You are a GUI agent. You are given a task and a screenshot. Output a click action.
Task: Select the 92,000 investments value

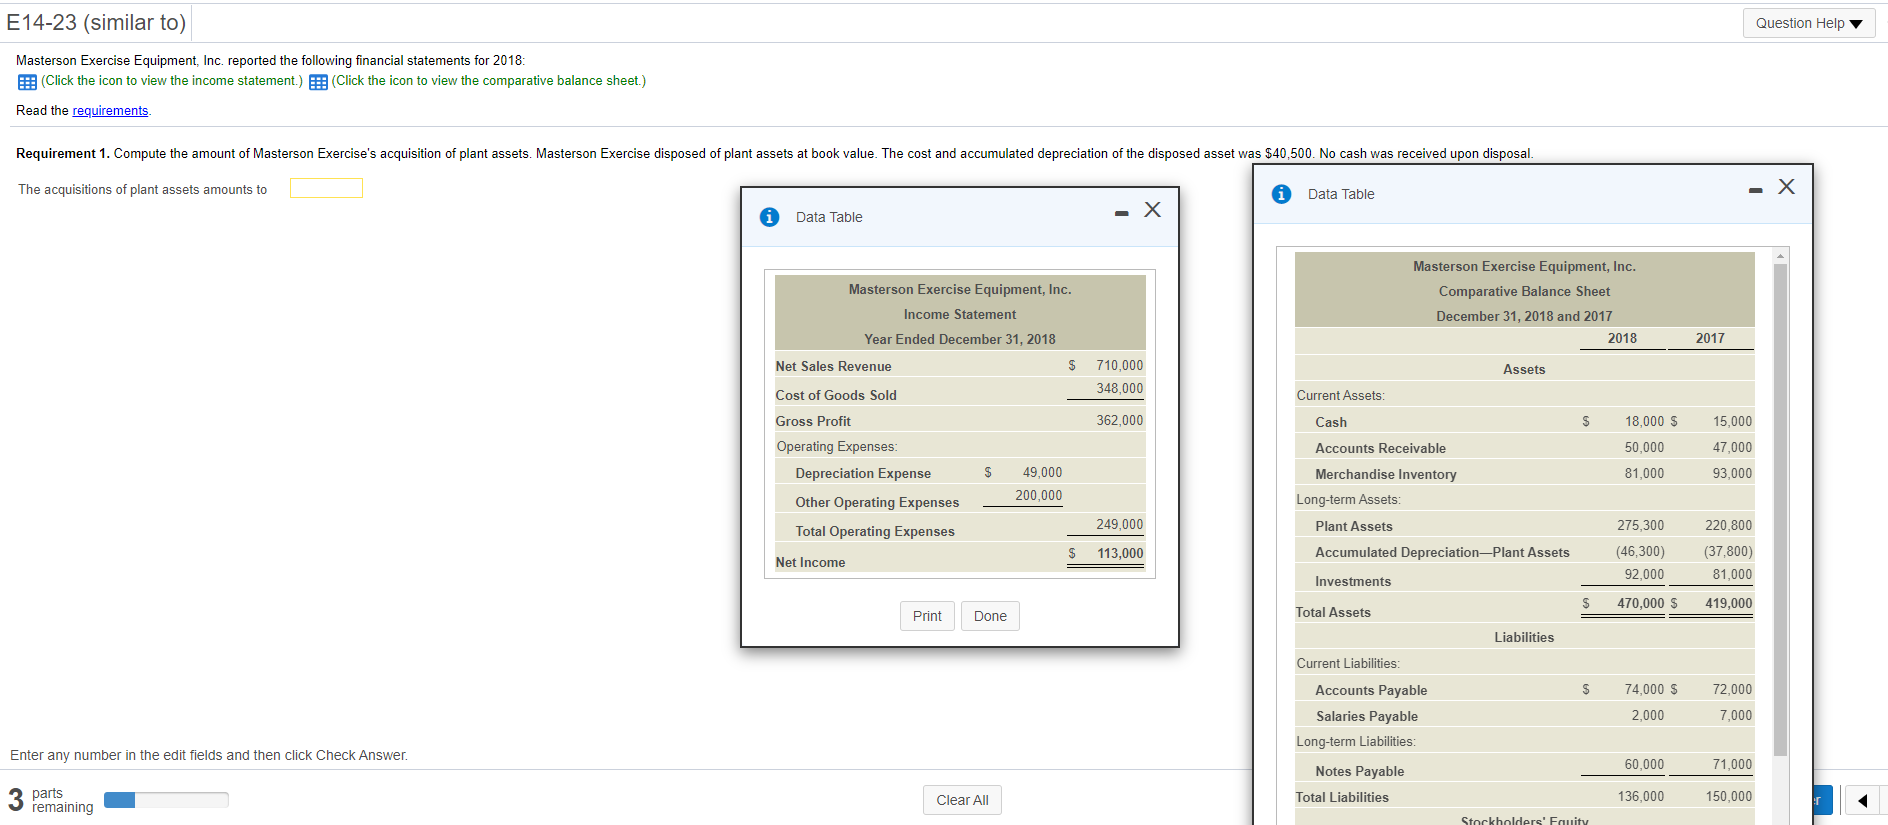click(x=1644, y=575)
